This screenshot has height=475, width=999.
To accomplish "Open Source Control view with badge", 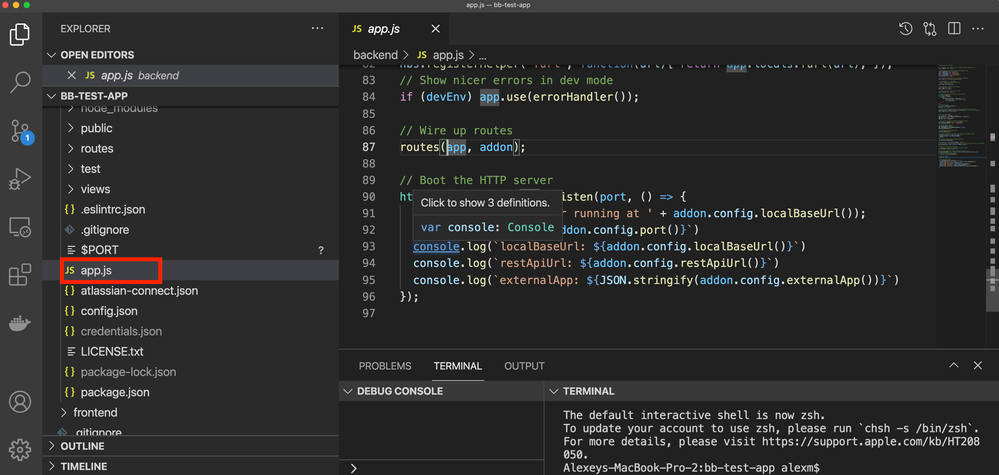I will coord(20,131).
